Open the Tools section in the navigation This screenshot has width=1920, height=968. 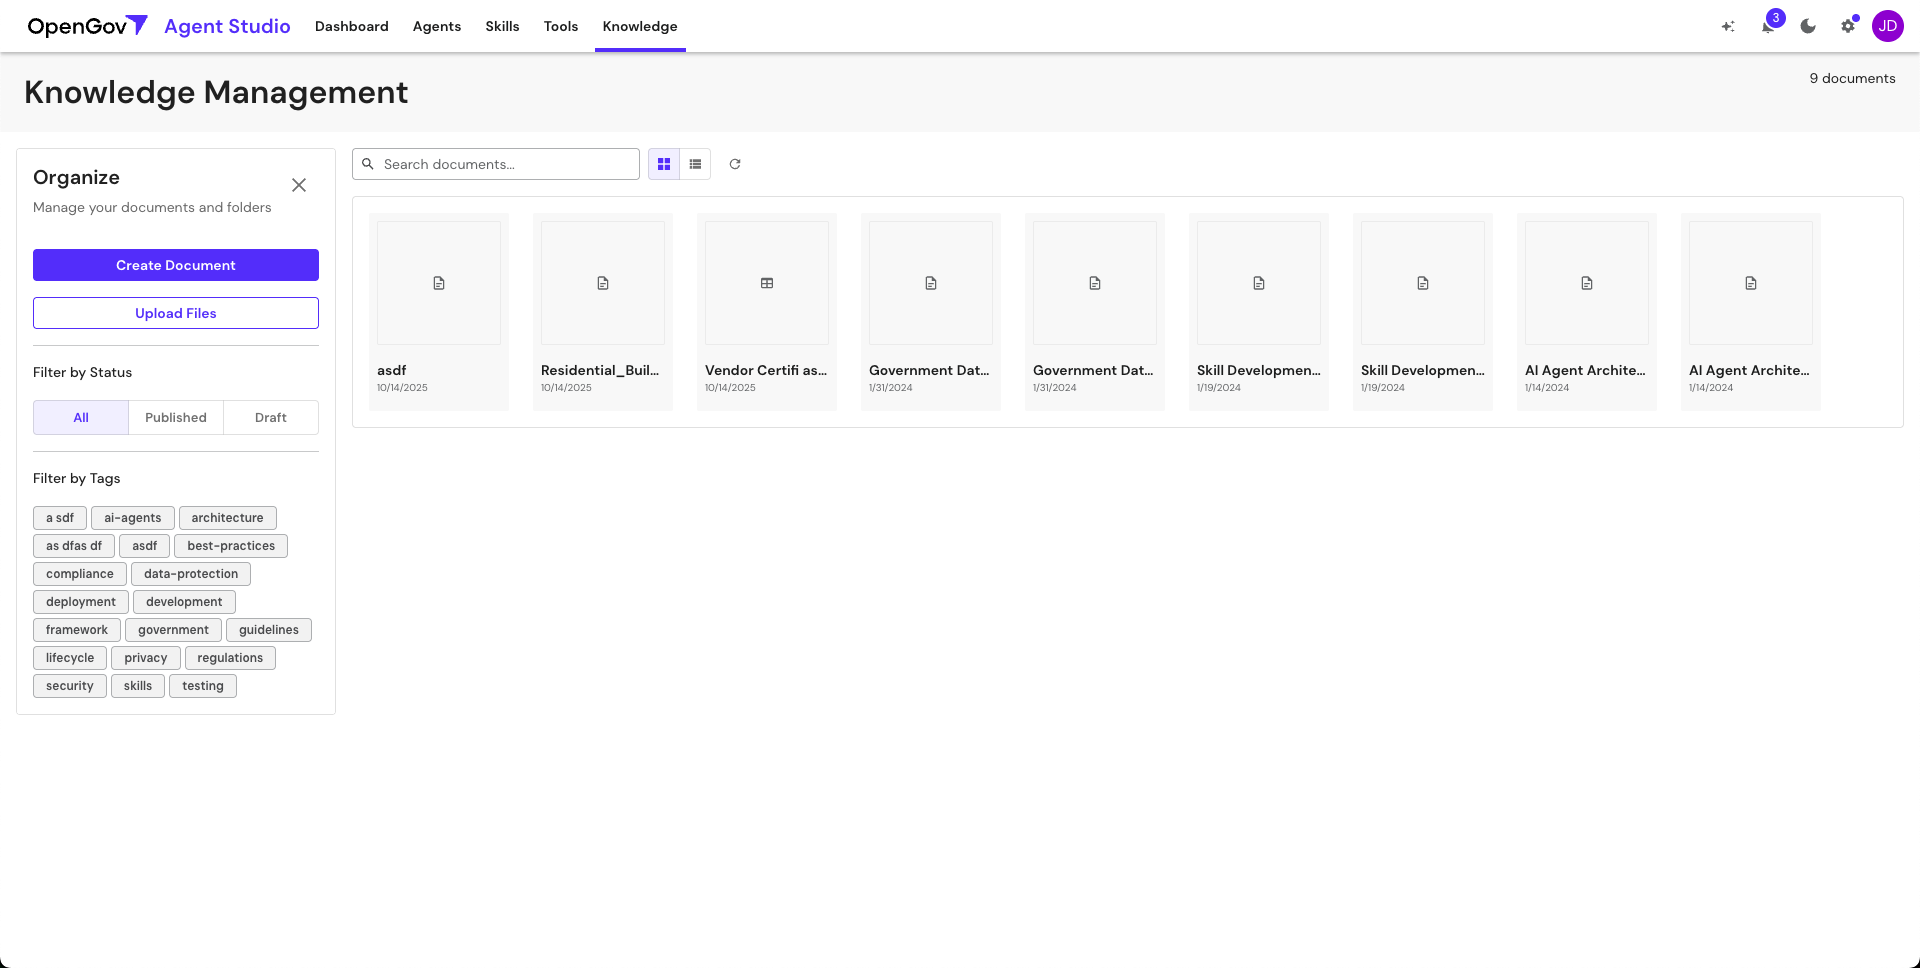tap(560, 26)
